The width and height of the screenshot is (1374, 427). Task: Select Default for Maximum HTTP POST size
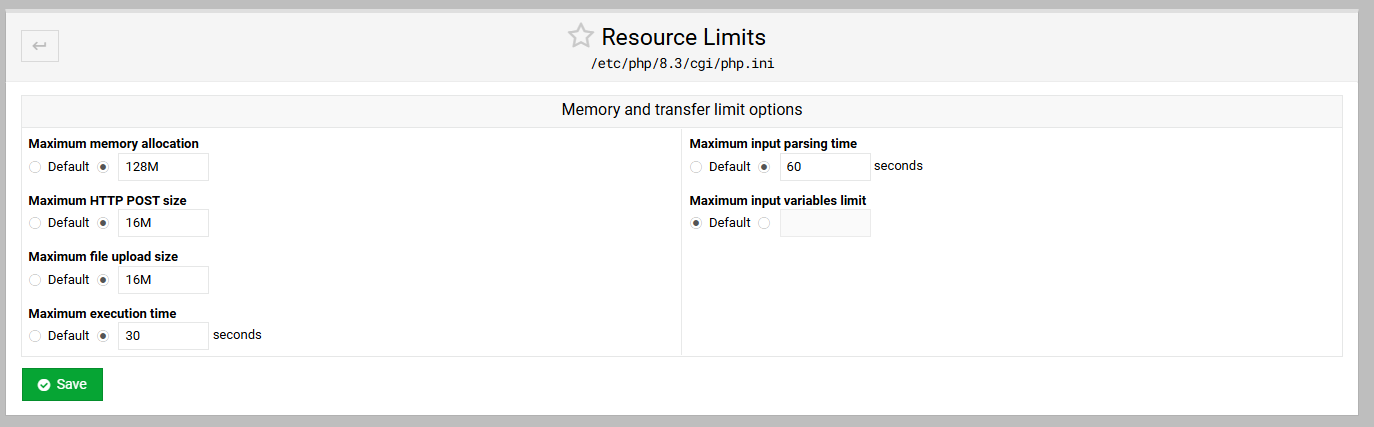(x=35, y=223)
